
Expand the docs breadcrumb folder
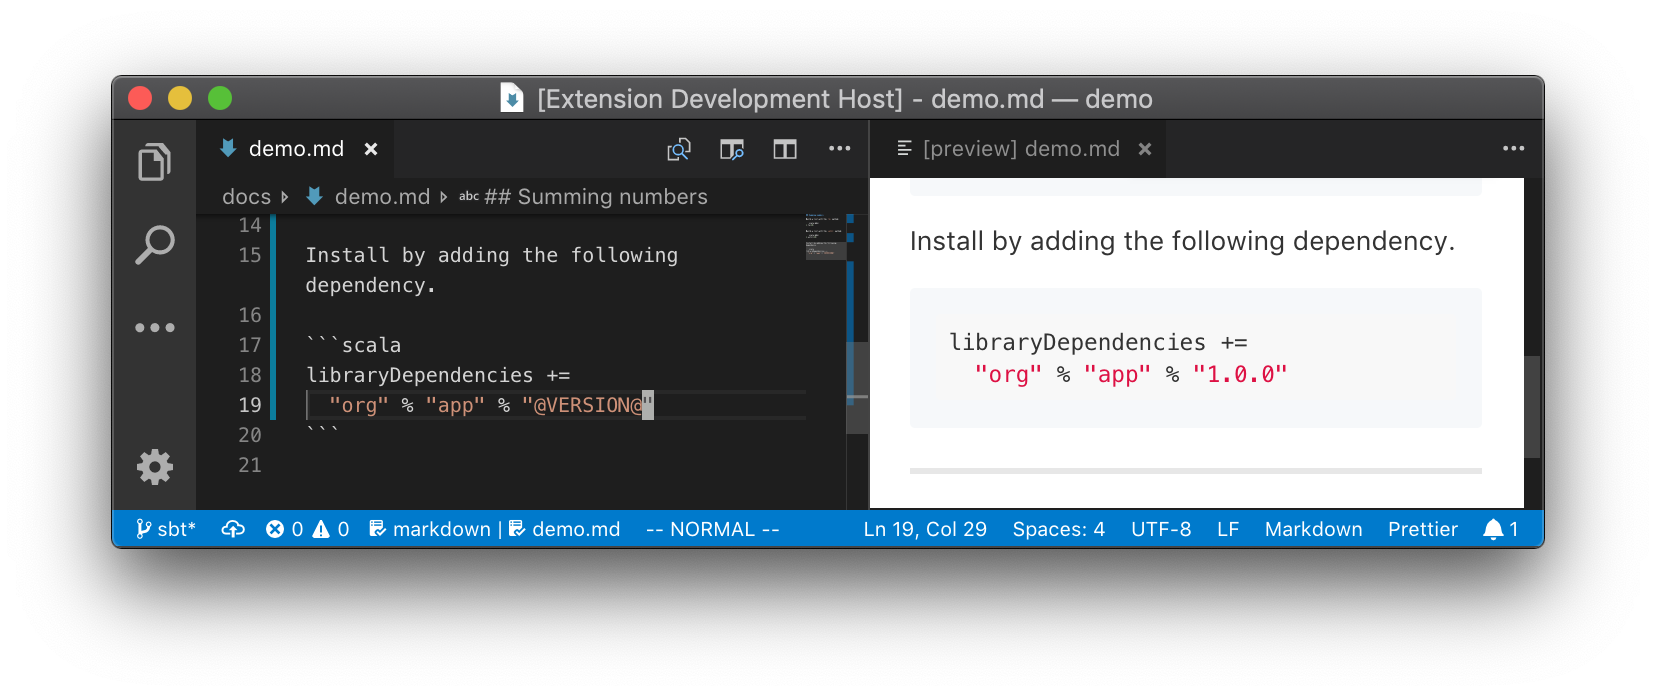click(x=246, y=197)
